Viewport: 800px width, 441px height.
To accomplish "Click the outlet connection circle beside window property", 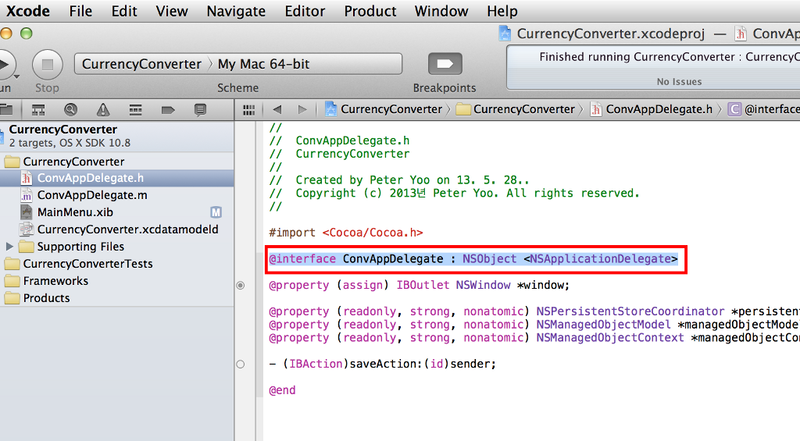I will (x=240, y=286).
